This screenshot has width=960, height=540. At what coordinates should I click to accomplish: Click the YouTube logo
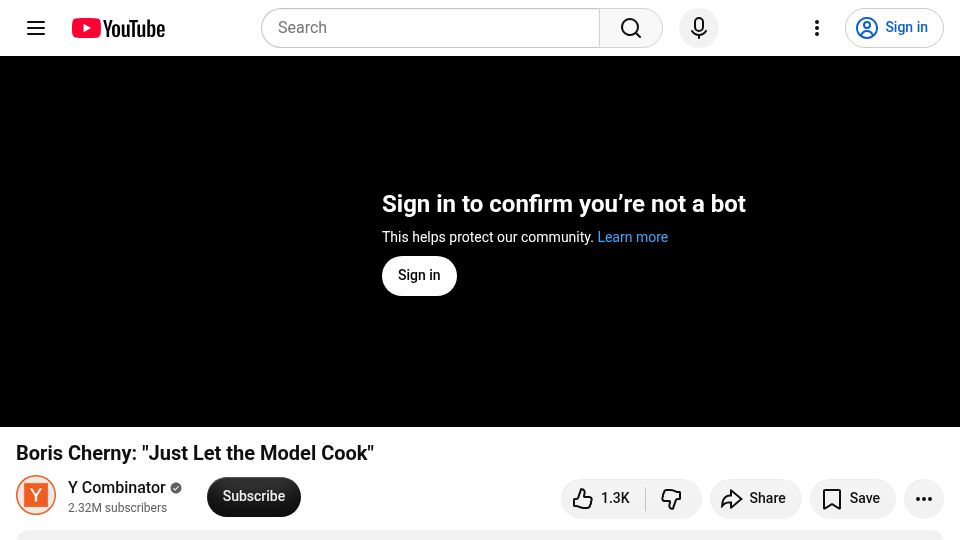pyautogui.click(x=118, y=28)
